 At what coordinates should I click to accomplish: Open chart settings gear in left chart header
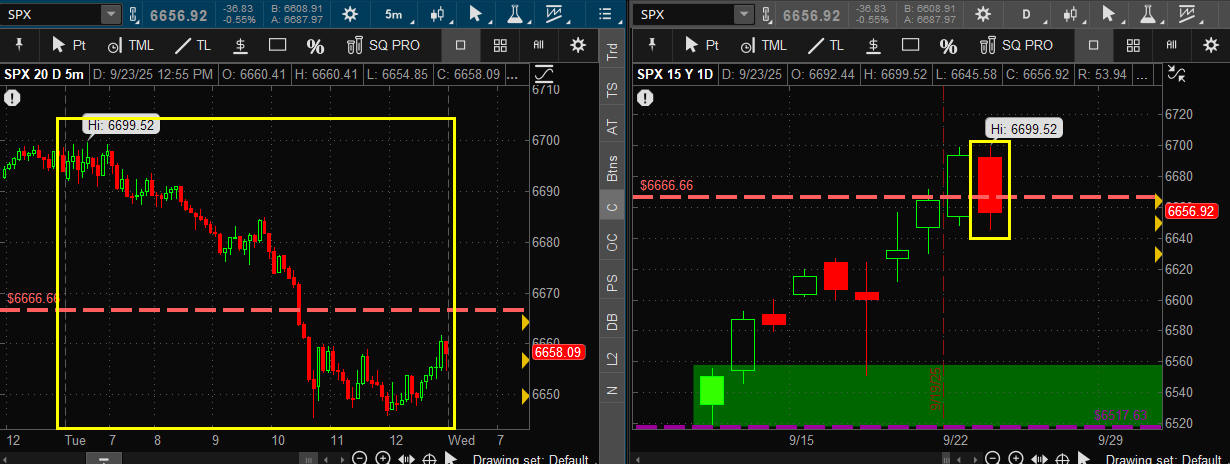(x=349, y=15)
